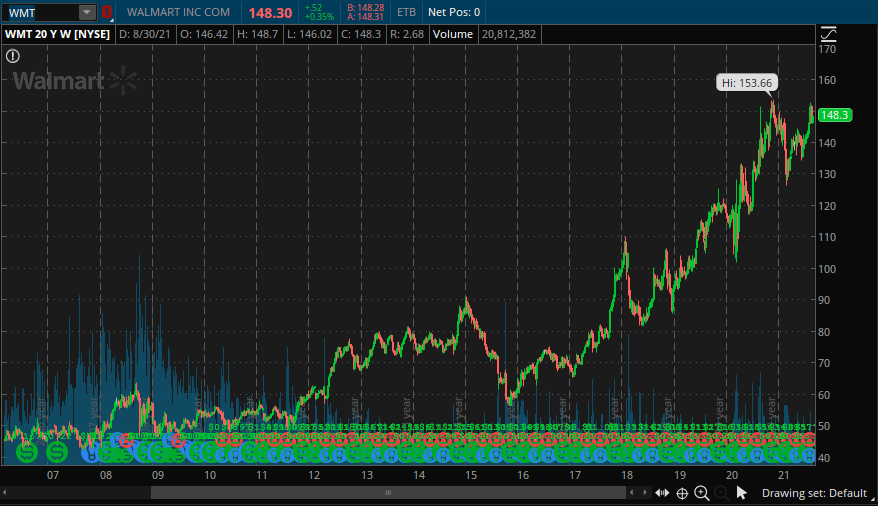Click the 100 price axis label

827,269
